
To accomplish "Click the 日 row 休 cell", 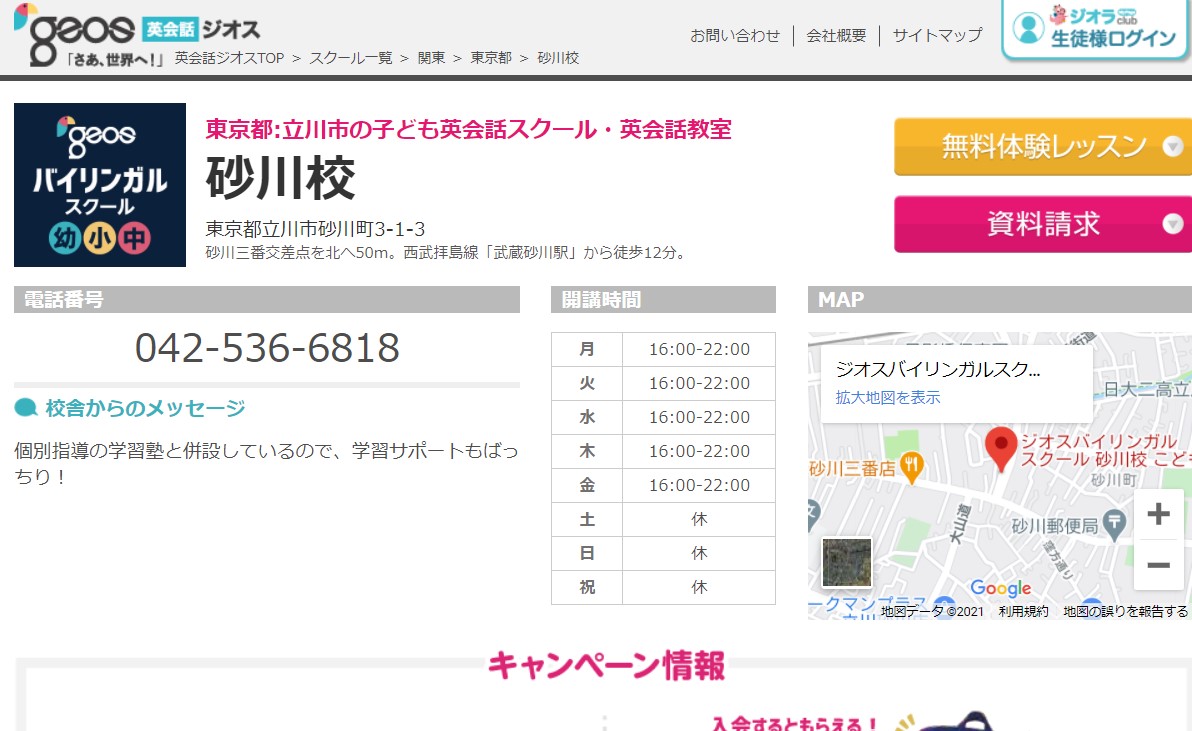I will (x=699, y=553).
